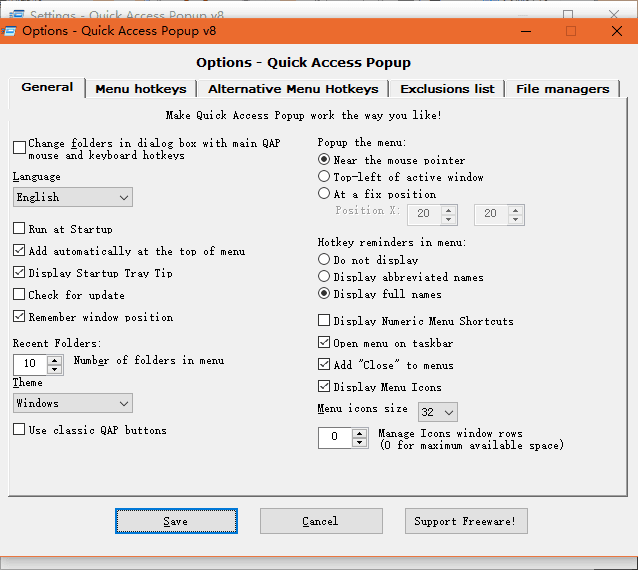Select Do not display hotkey reminders
Image resolution: width=638 pixels, height=570 pixels.
click(x=324, y=259)
